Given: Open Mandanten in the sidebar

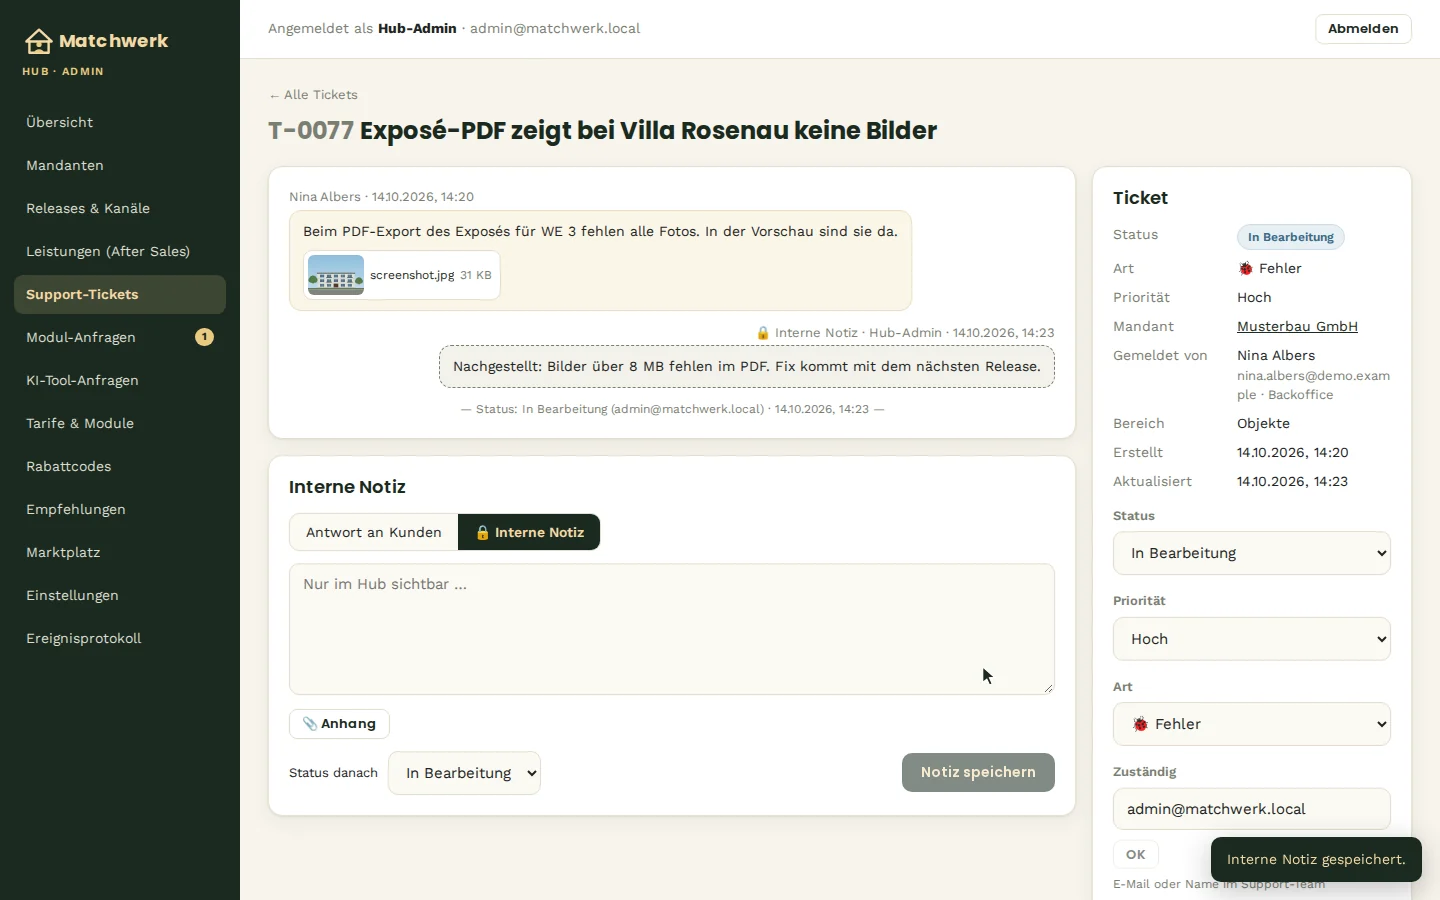Looking at the screenshot, I should point(120,165).
